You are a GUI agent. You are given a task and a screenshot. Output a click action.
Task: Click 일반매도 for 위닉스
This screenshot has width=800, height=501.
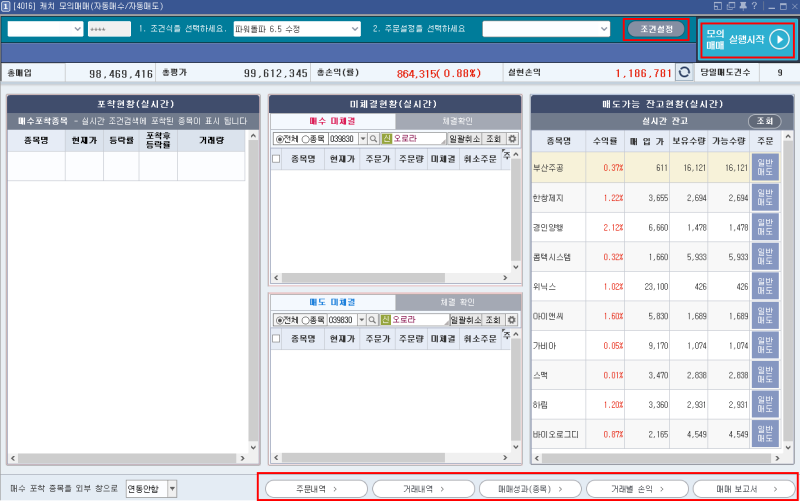765,286
